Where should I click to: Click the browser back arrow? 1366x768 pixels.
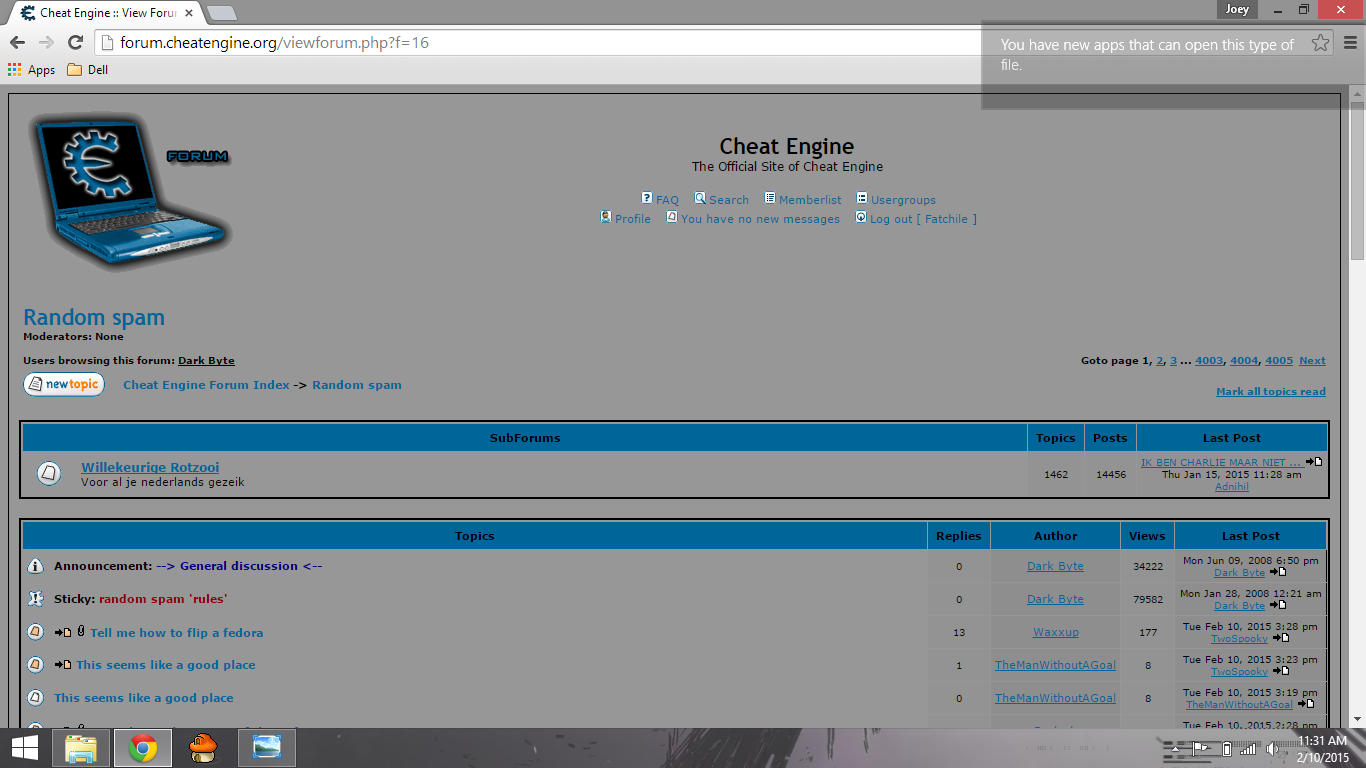17,42
